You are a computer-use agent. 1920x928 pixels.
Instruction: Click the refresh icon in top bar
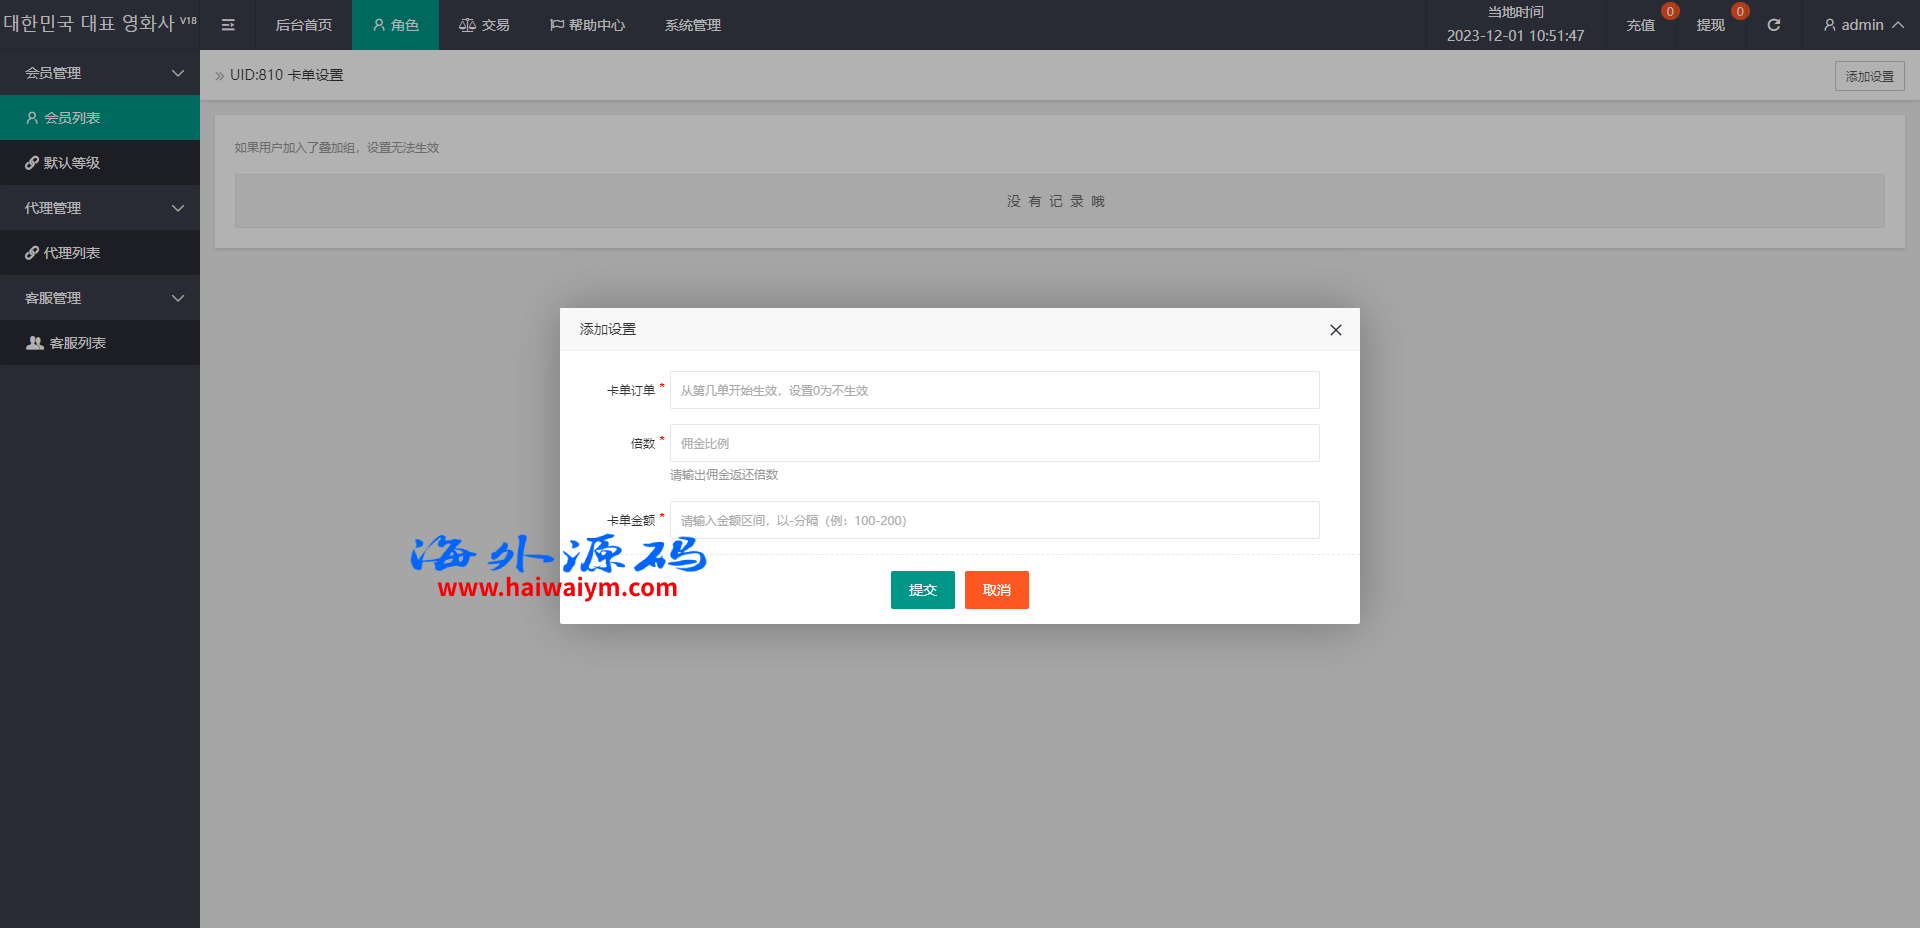click(x=1773, y=25)
